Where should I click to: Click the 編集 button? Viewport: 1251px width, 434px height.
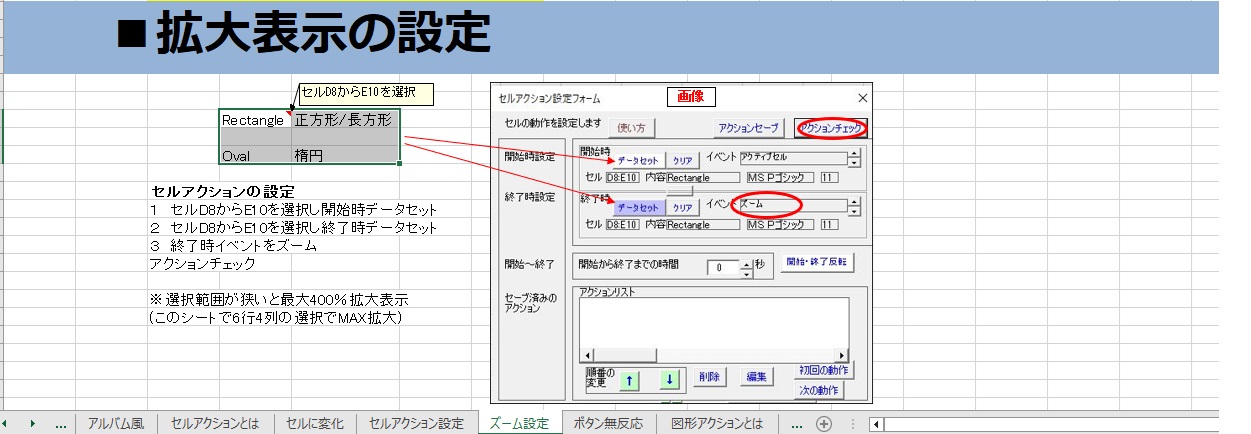coord(756,377)
